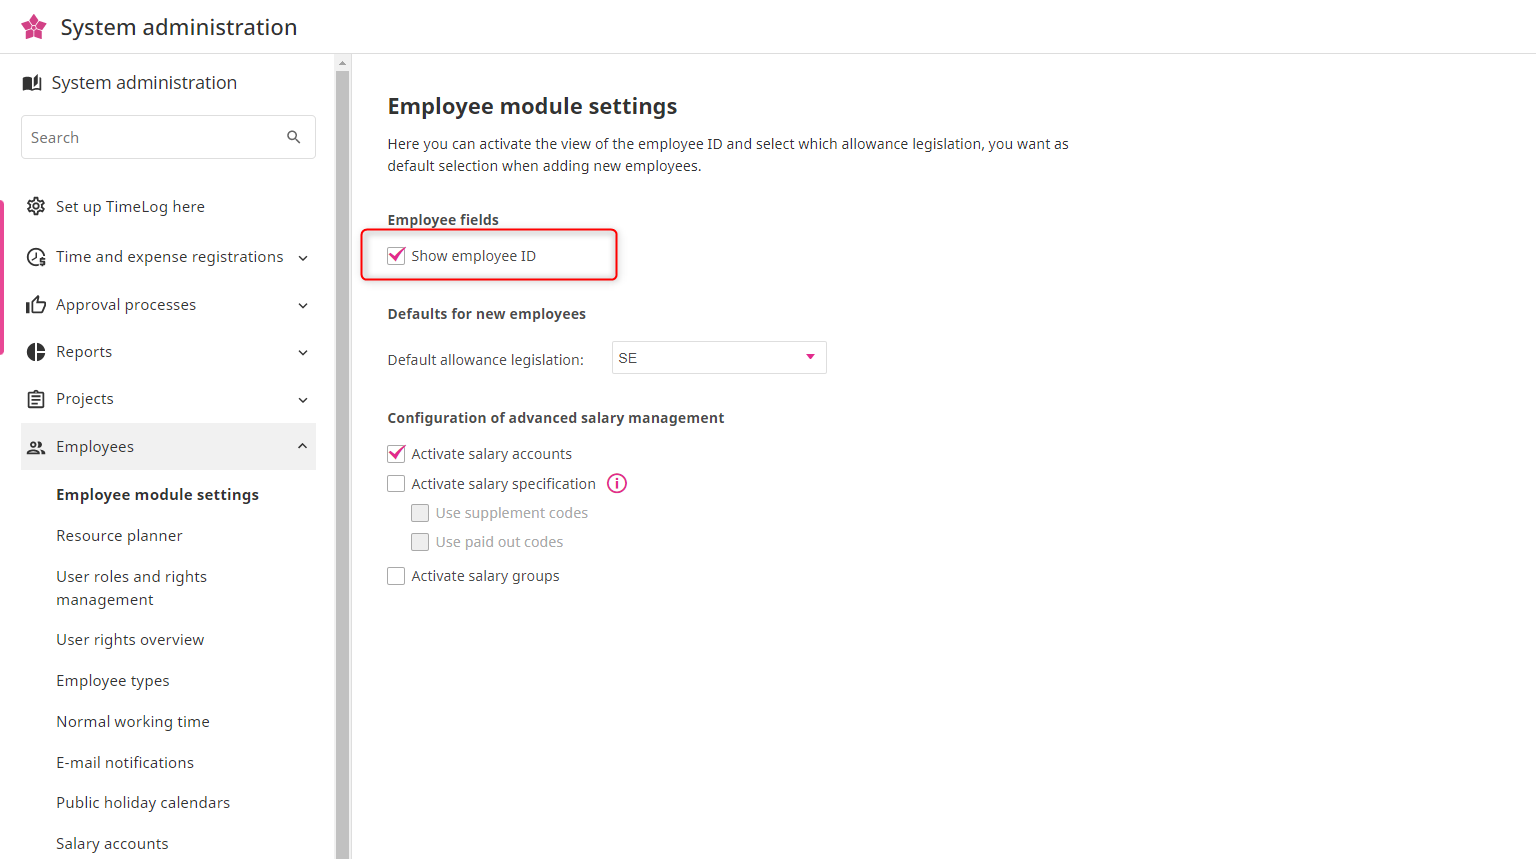Open Resource planner settings

119,536
